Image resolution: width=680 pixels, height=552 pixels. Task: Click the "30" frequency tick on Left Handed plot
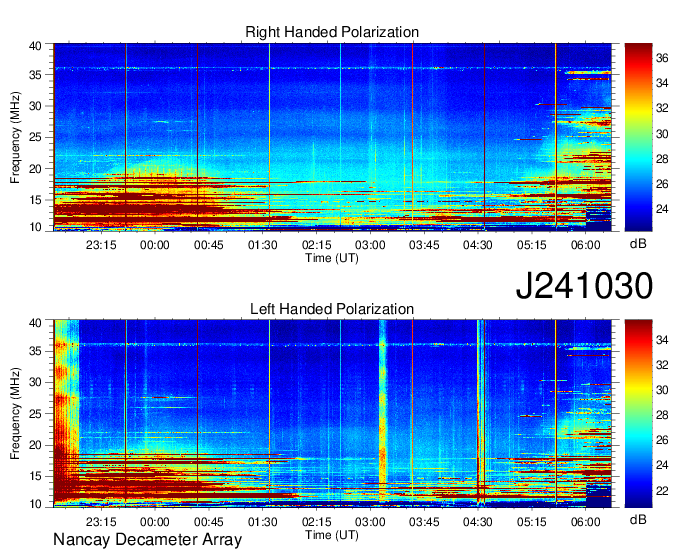coord(35,382)
